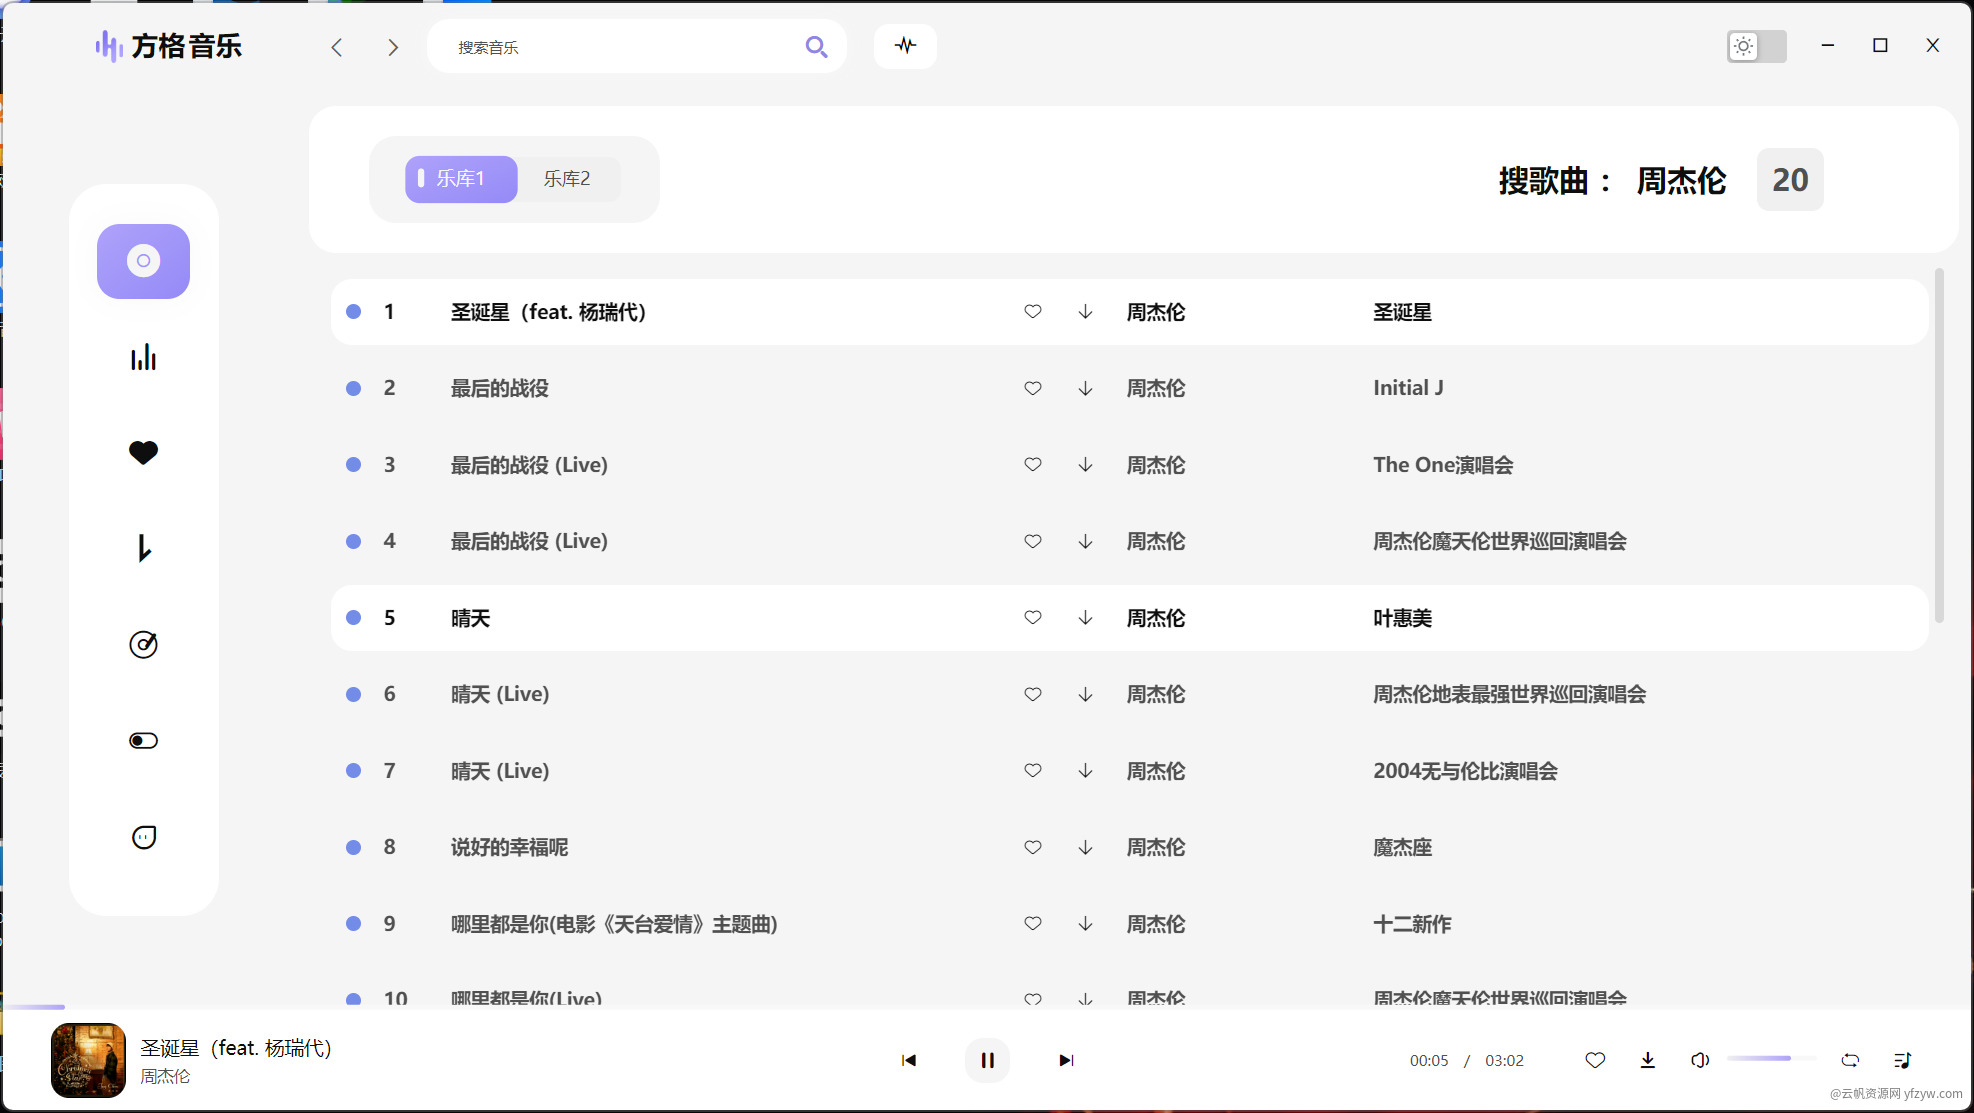The width and height of the screenshot is (1974, 1113).
Task: Click the 方格音乐 app logo
Action: (x=168, y=46)
